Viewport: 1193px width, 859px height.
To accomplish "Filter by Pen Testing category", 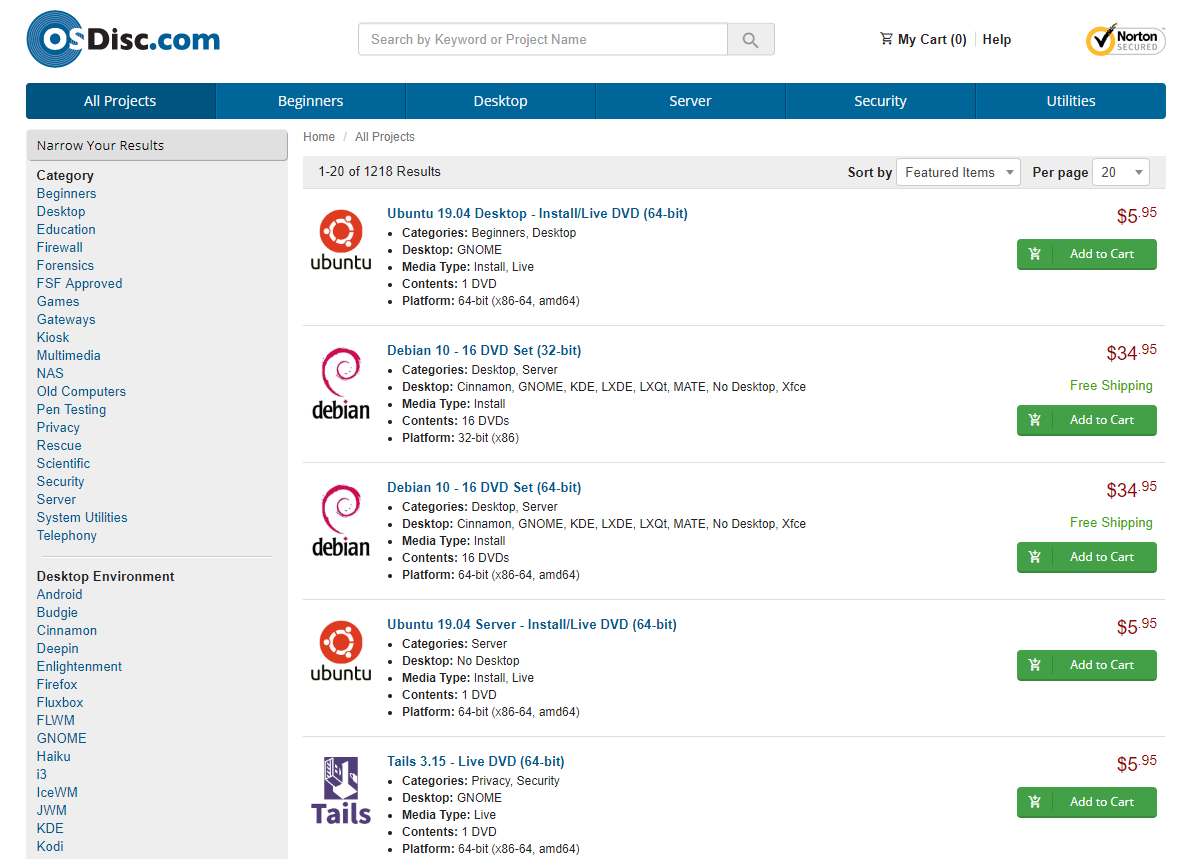I will pyautogui.click(x=72, y=409).
